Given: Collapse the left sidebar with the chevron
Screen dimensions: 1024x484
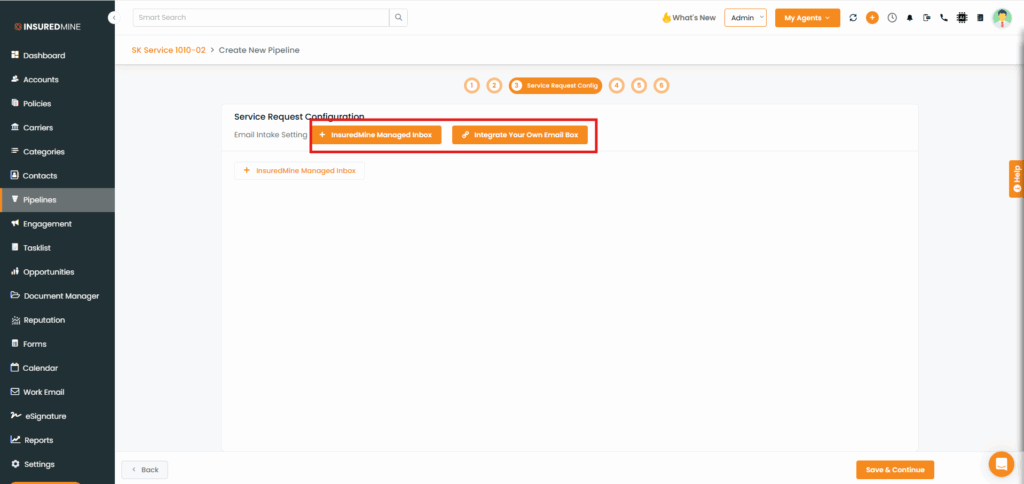Looking at the screenshot, I should click(113, 18).
